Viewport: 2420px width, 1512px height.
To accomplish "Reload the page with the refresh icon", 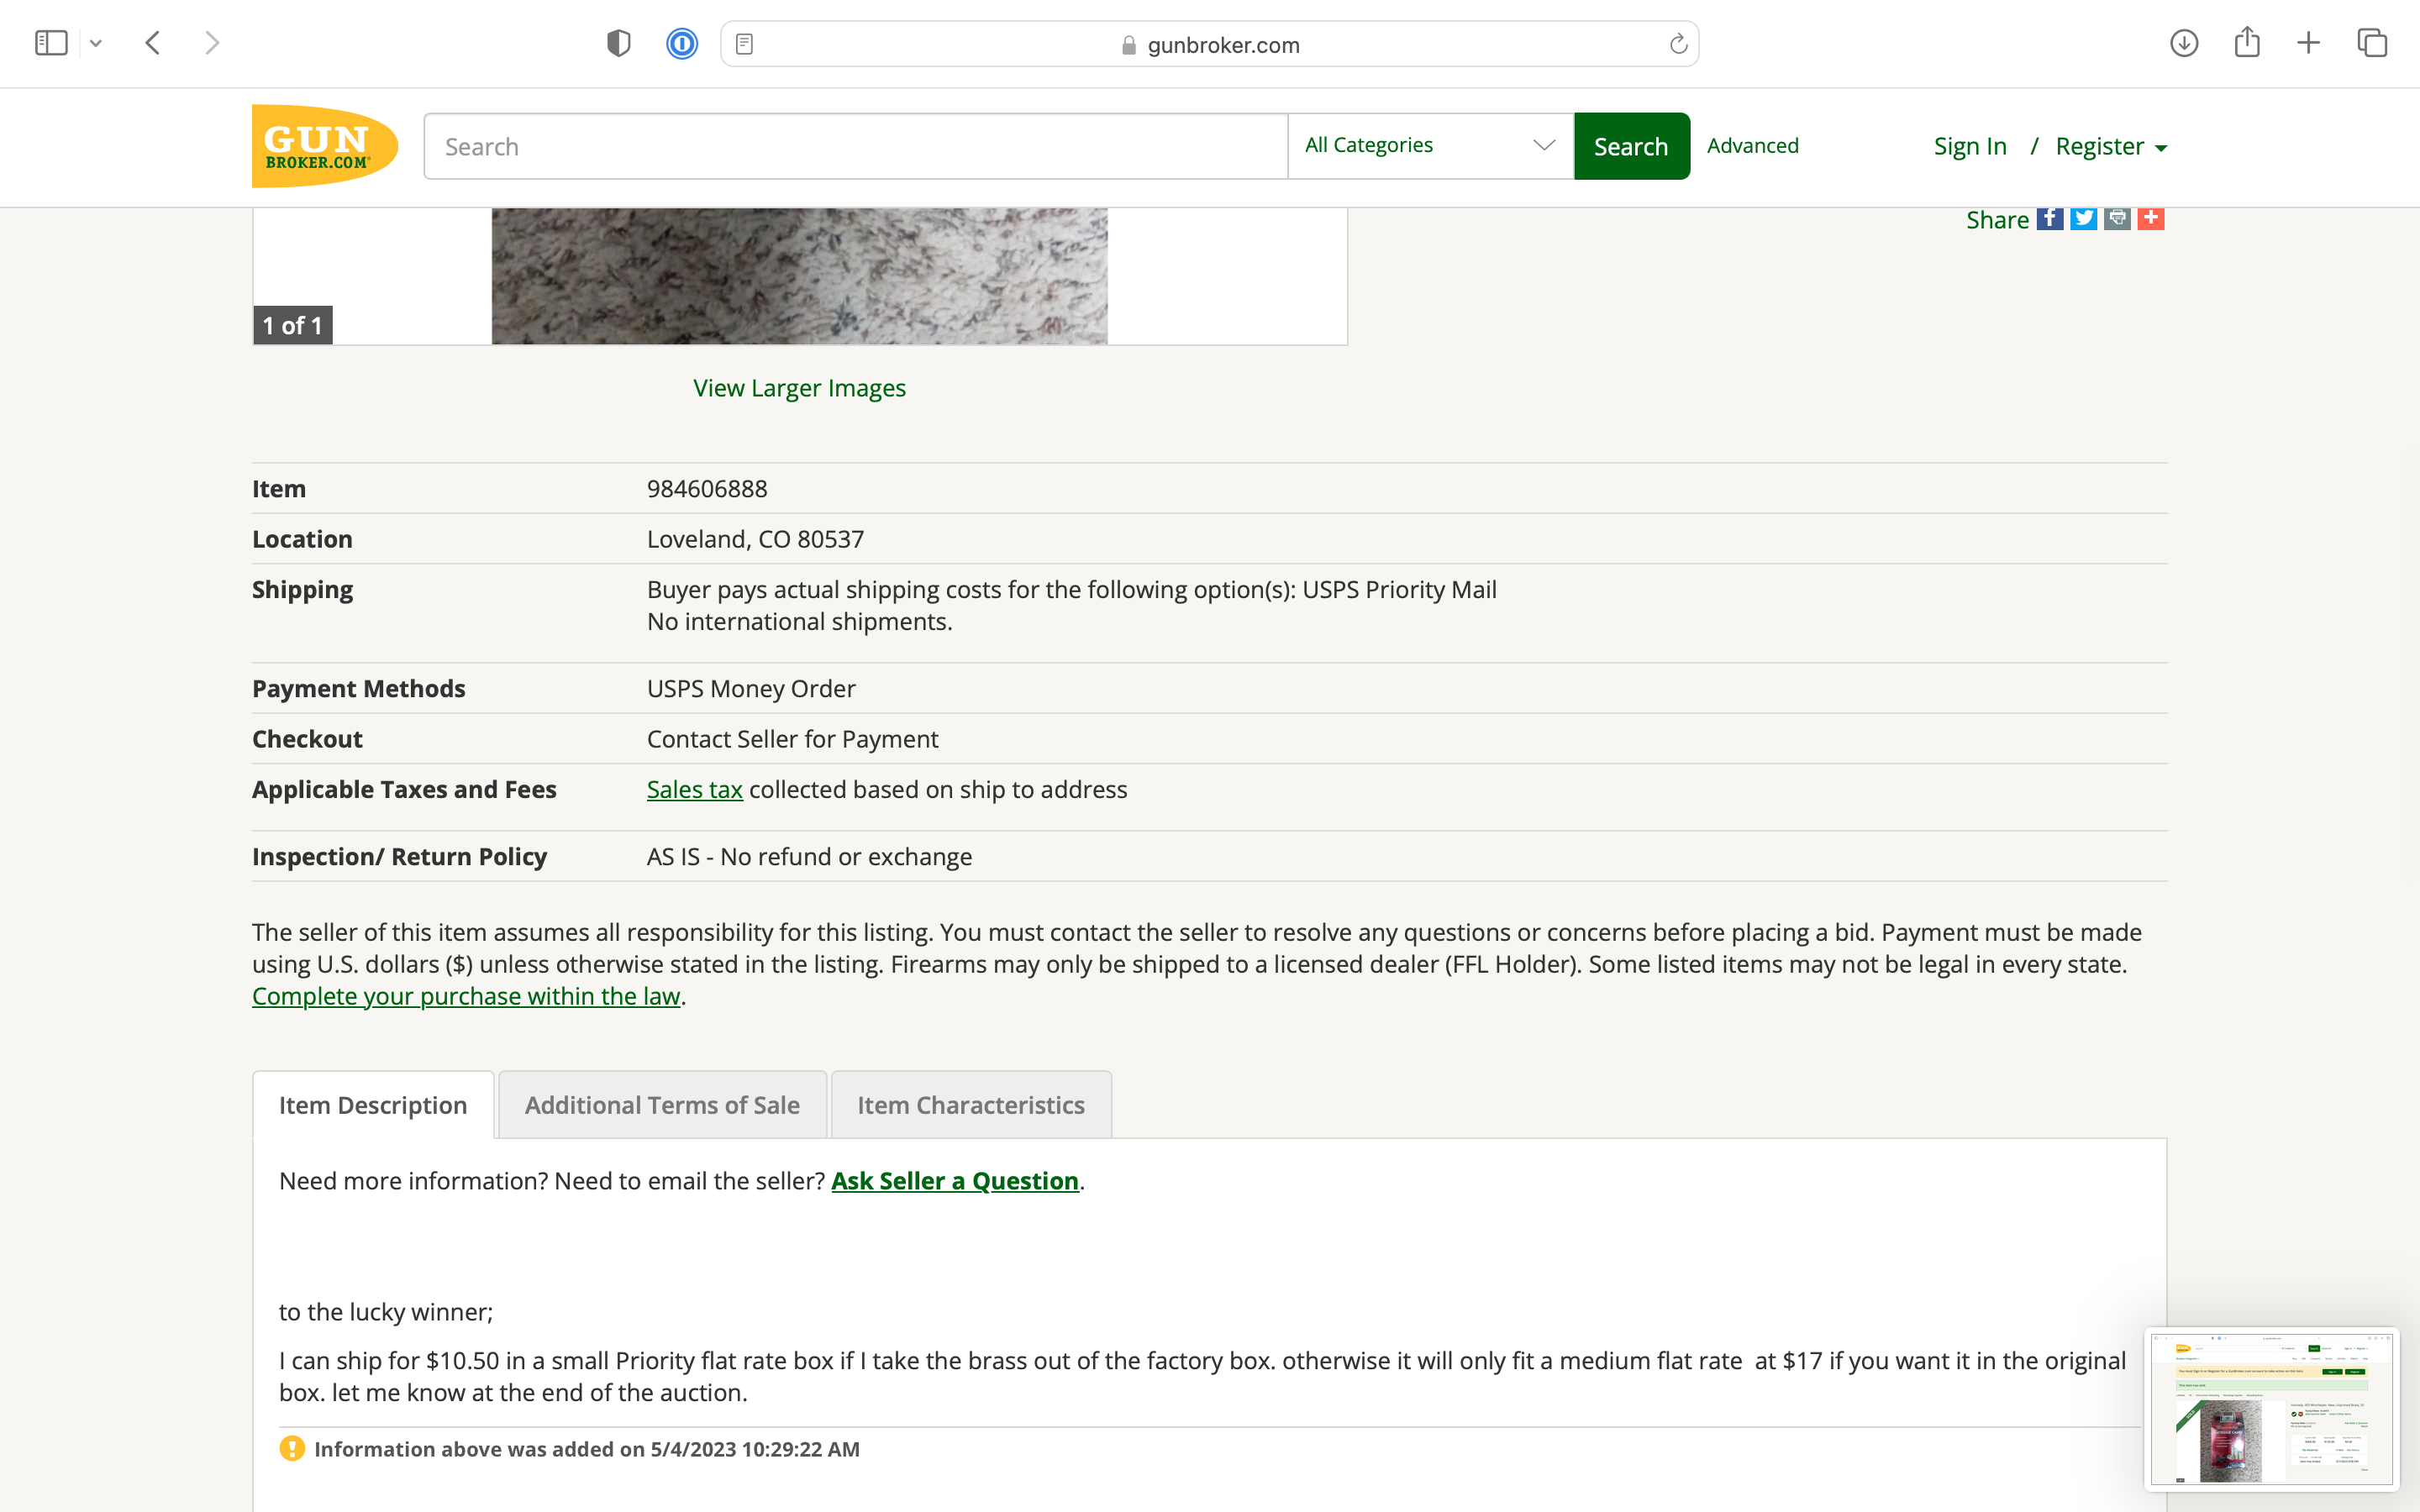I will click(x=1678, y=44).
